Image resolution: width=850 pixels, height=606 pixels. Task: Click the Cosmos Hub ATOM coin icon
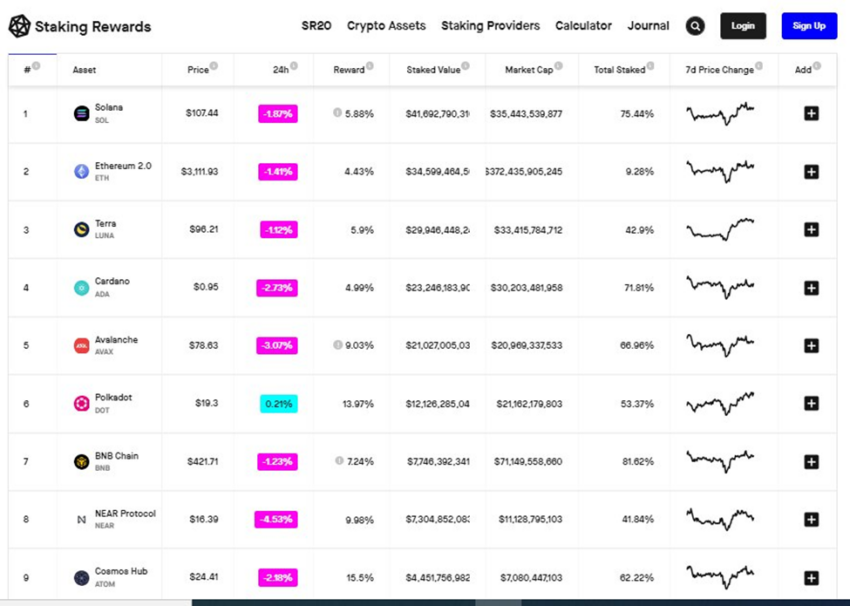coord(81,578)
